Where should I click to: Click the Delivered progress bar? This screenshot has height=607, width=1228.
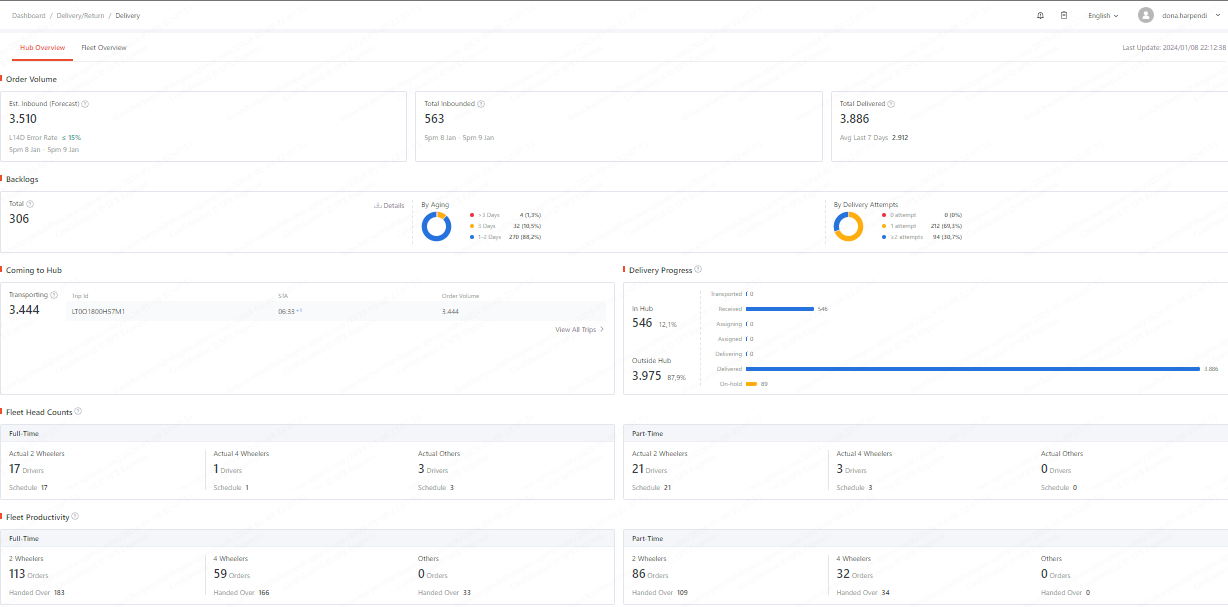point(972,369)
